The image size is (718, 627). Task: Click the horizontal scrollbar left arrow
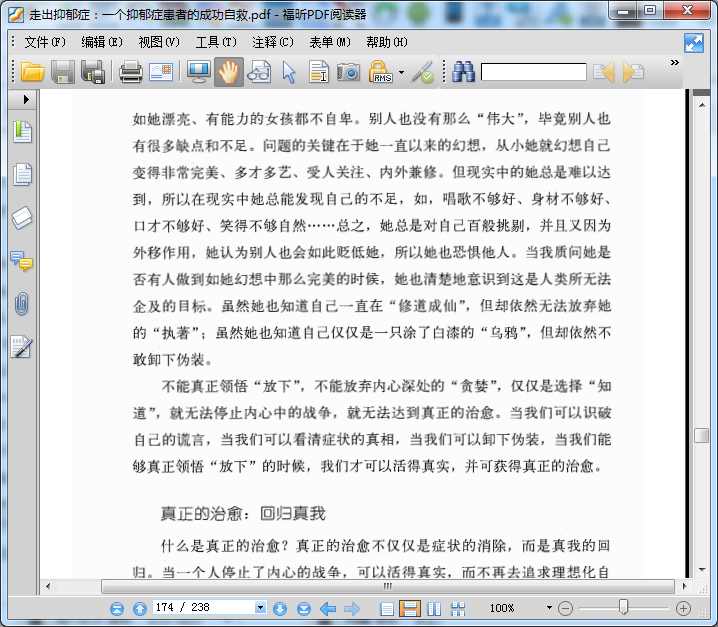click(48, 586)
